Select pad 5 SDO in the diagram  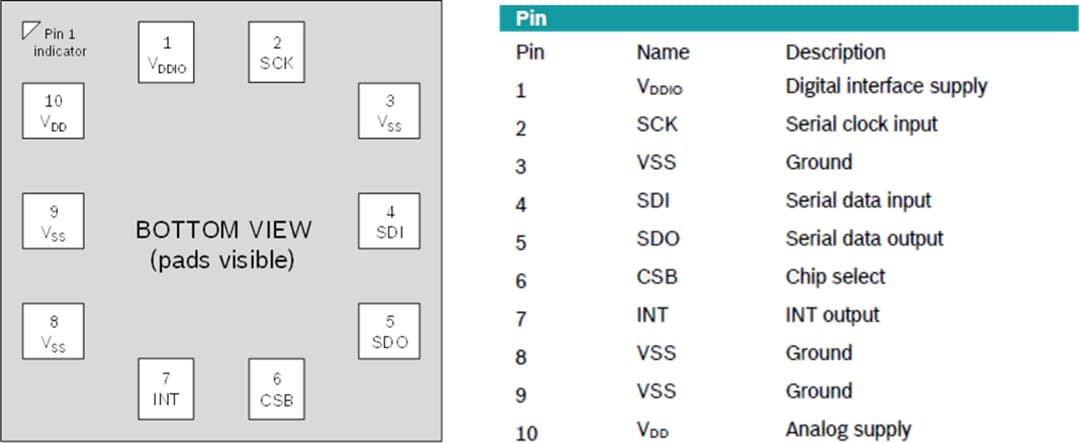pos(389,332)
